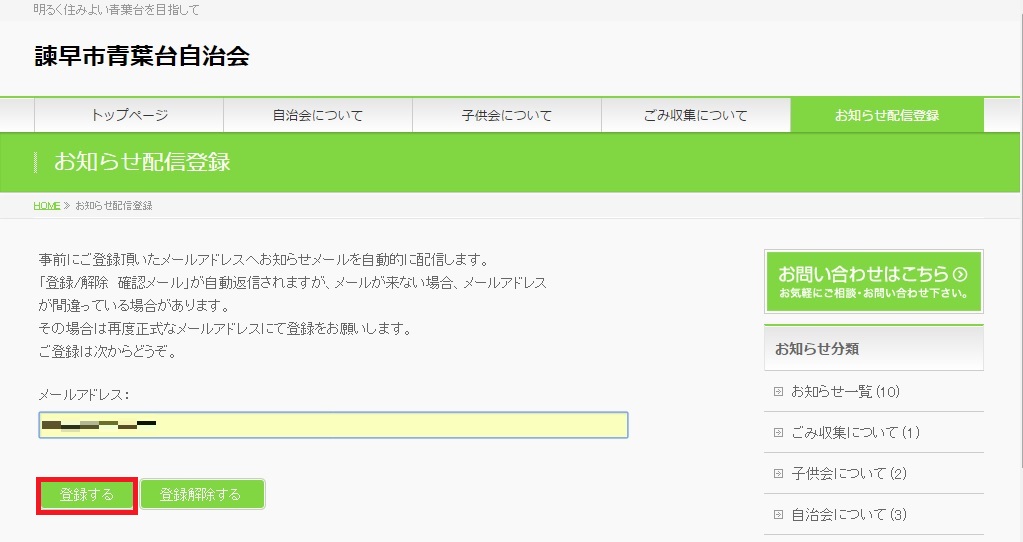Open the ごみ収集について tab in the navigation bar
The image size is (1023, 542).
pyautogui.click(x=695, y=115)
